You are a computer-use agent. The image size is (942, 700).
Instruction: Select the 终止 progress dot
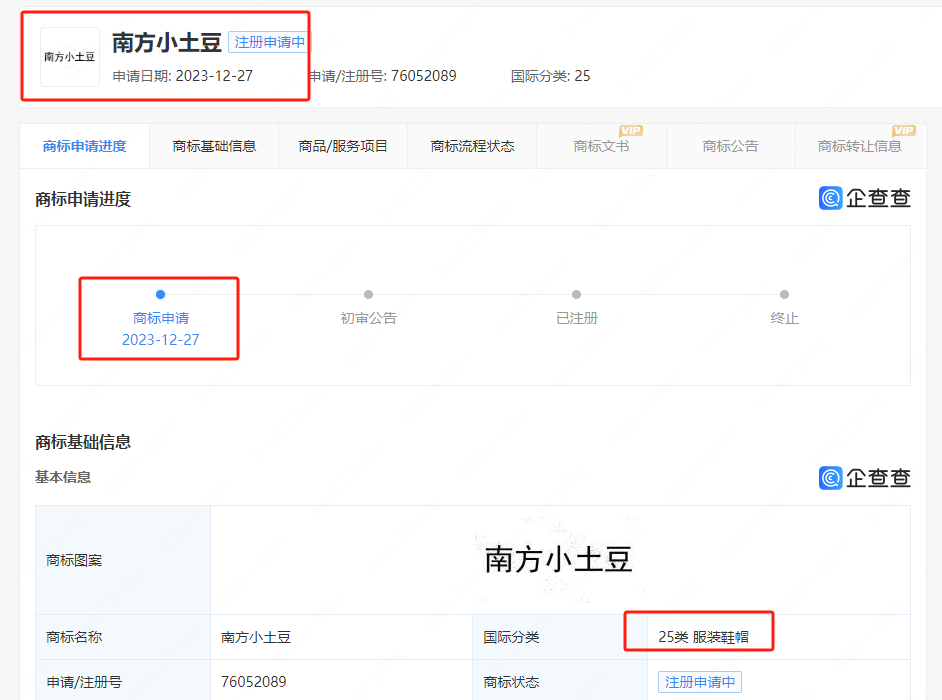coord(784,294)
